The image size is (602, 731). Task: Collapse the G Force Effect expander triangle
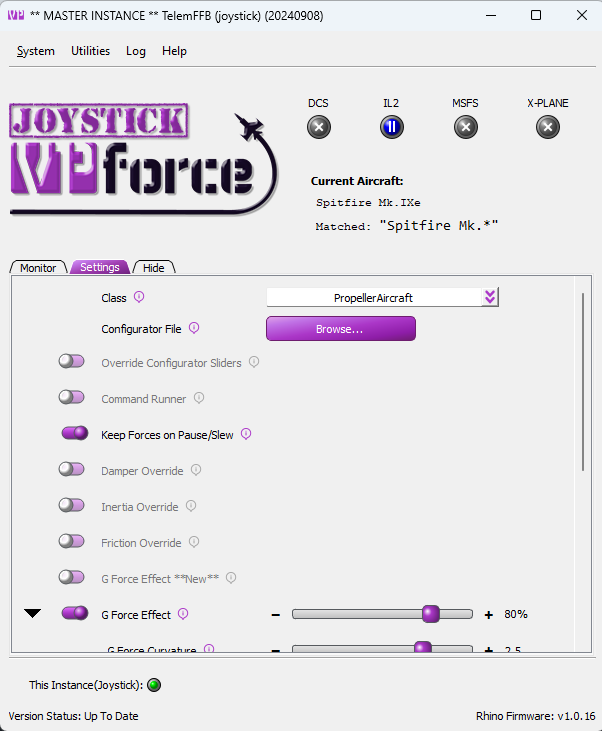(x=33, y=614)
